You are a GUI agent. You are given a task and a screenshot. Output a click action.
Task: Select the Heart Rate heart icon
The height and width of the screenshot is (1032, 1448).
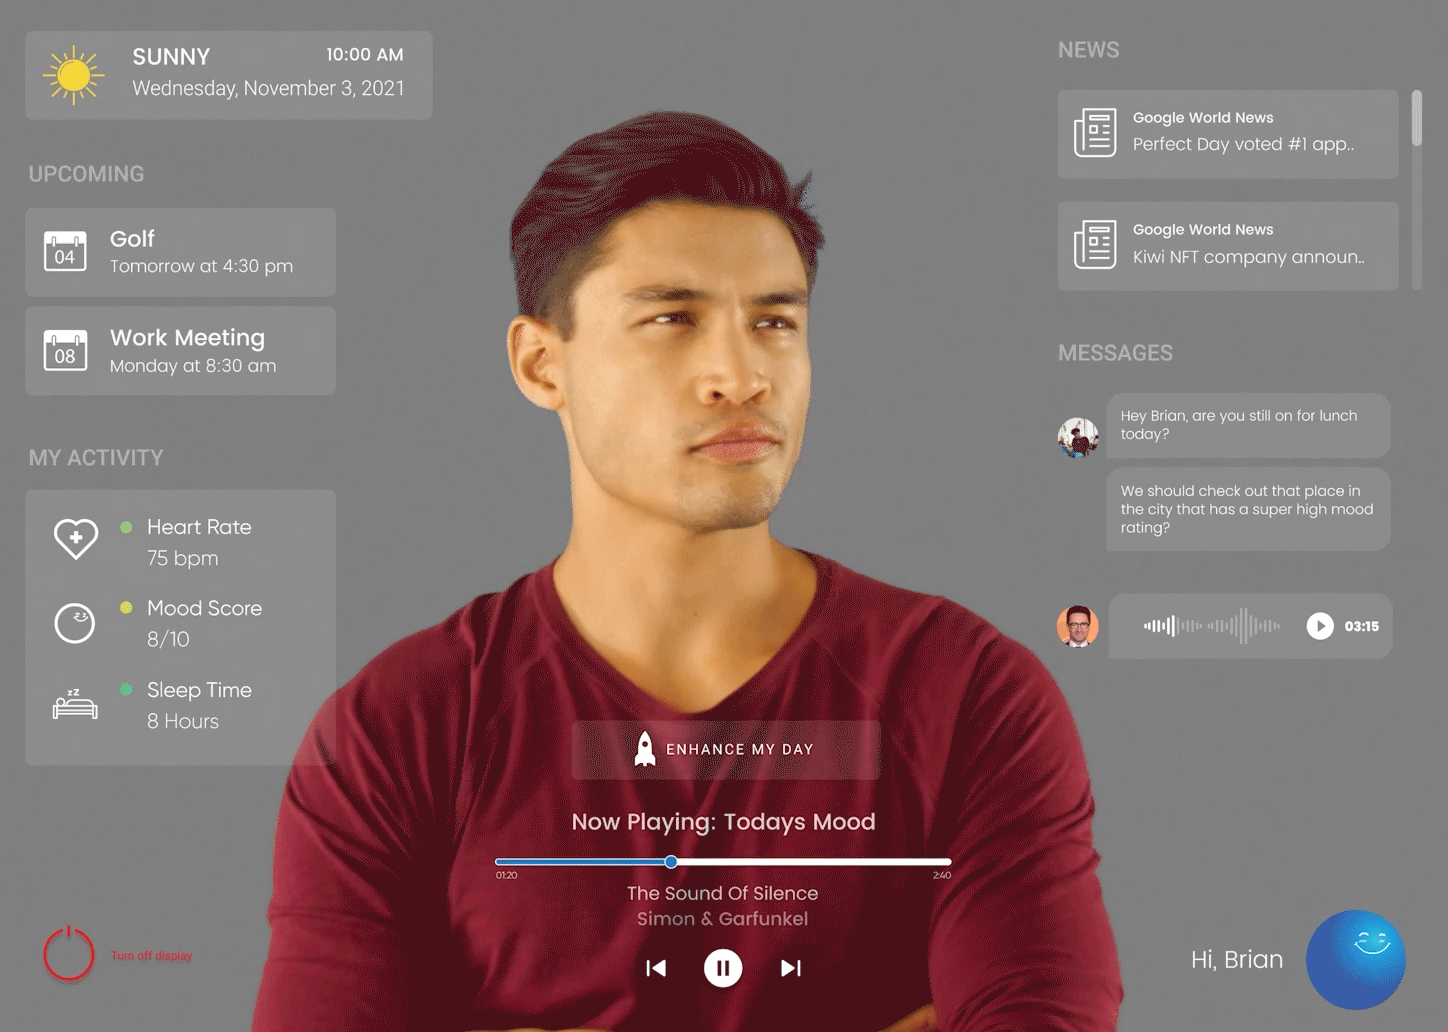[76, 538]
